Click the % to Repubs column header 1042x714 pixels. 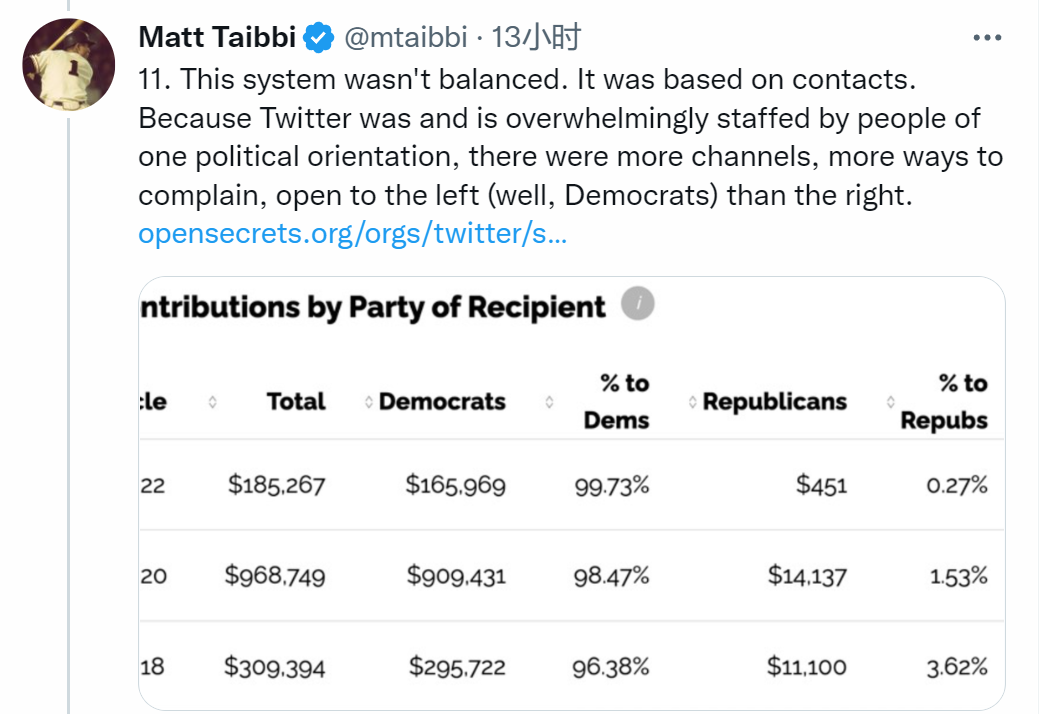coord(945,402)
